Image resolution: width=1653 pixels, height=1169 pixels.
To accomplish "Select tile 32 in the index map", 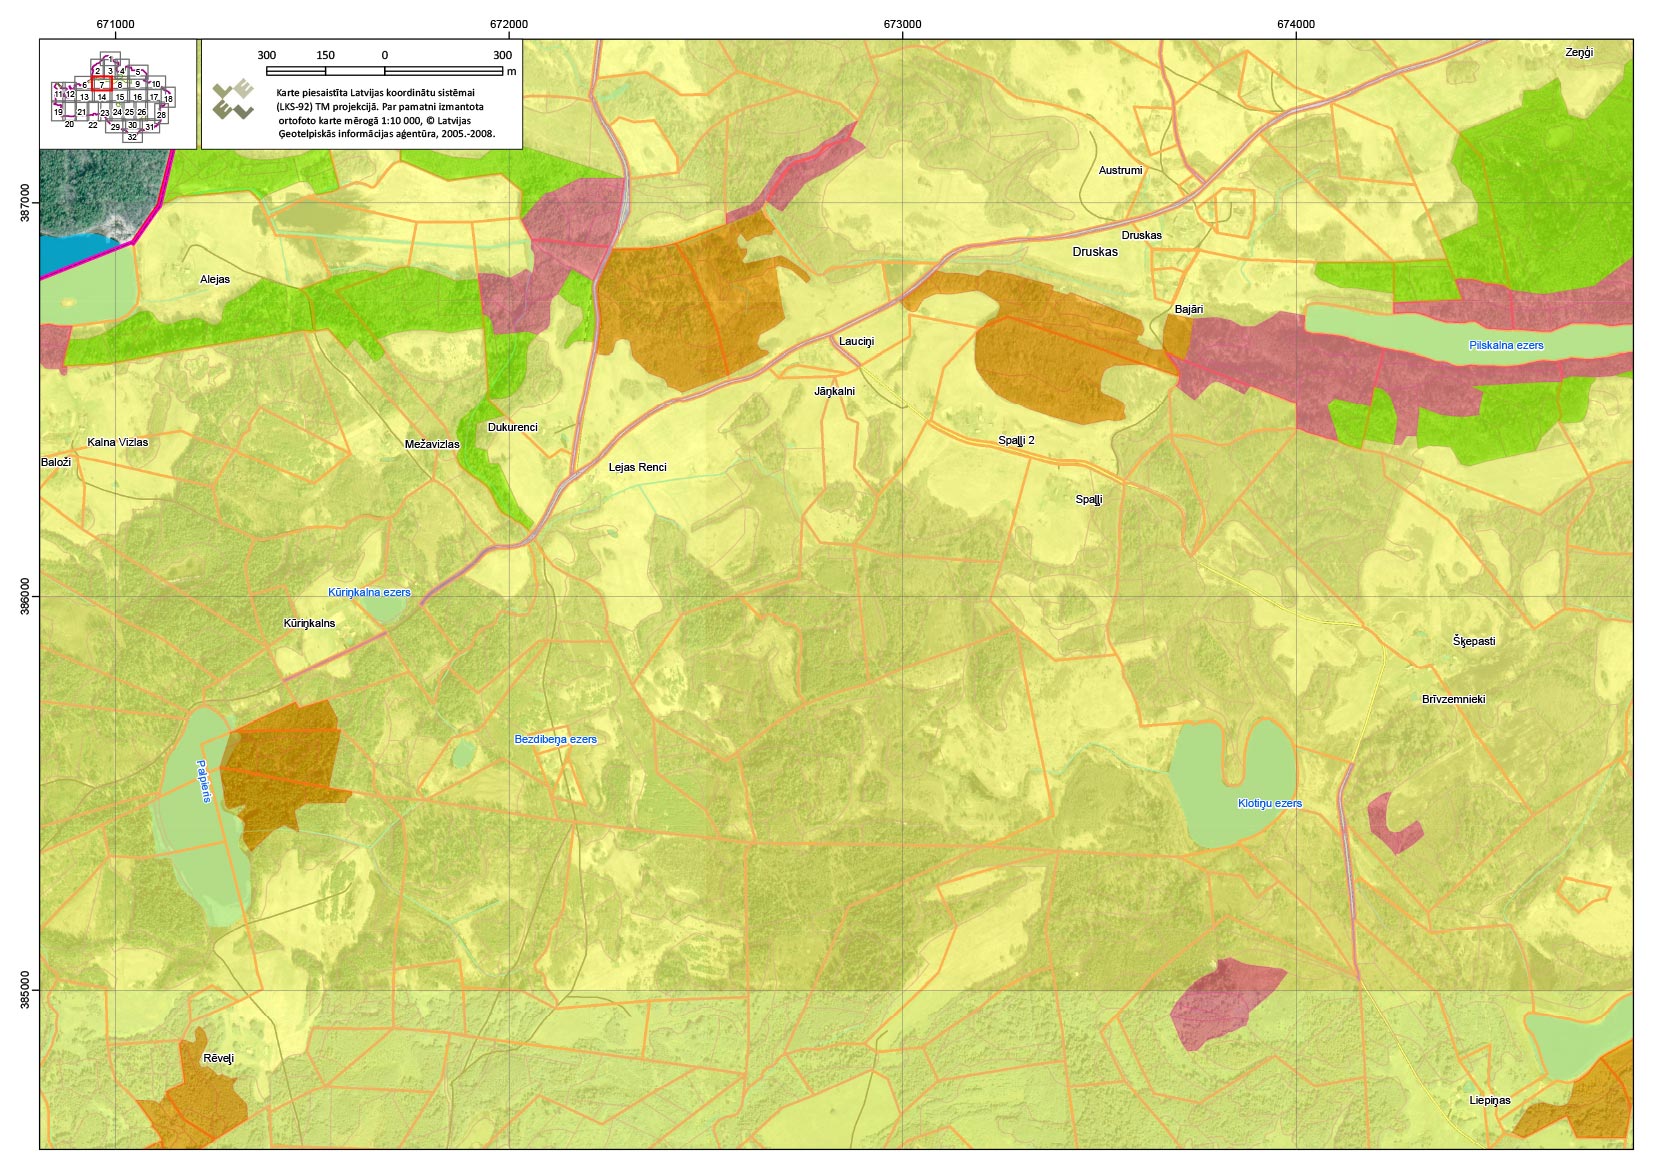I will click(x=132, y=137).
